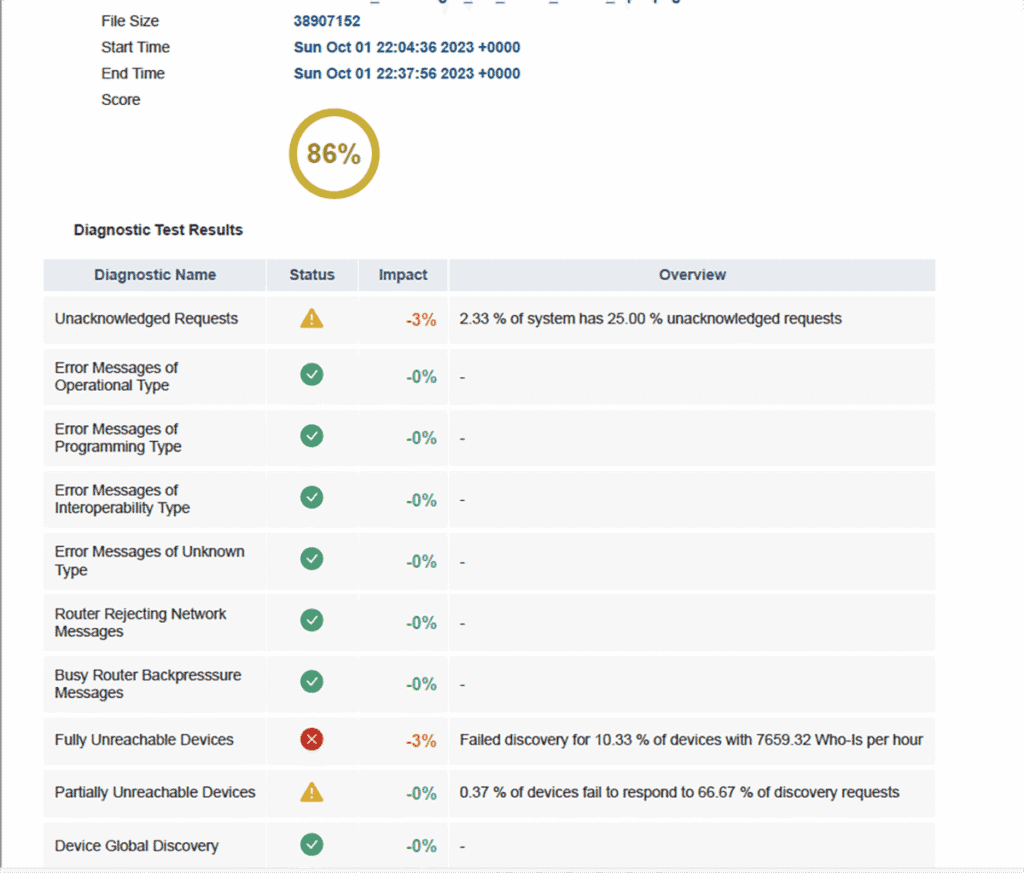Viewport: 1024px width, 873px height.
Task: Select Error Messages of Programming Type name
Action: tap(118, 438)
